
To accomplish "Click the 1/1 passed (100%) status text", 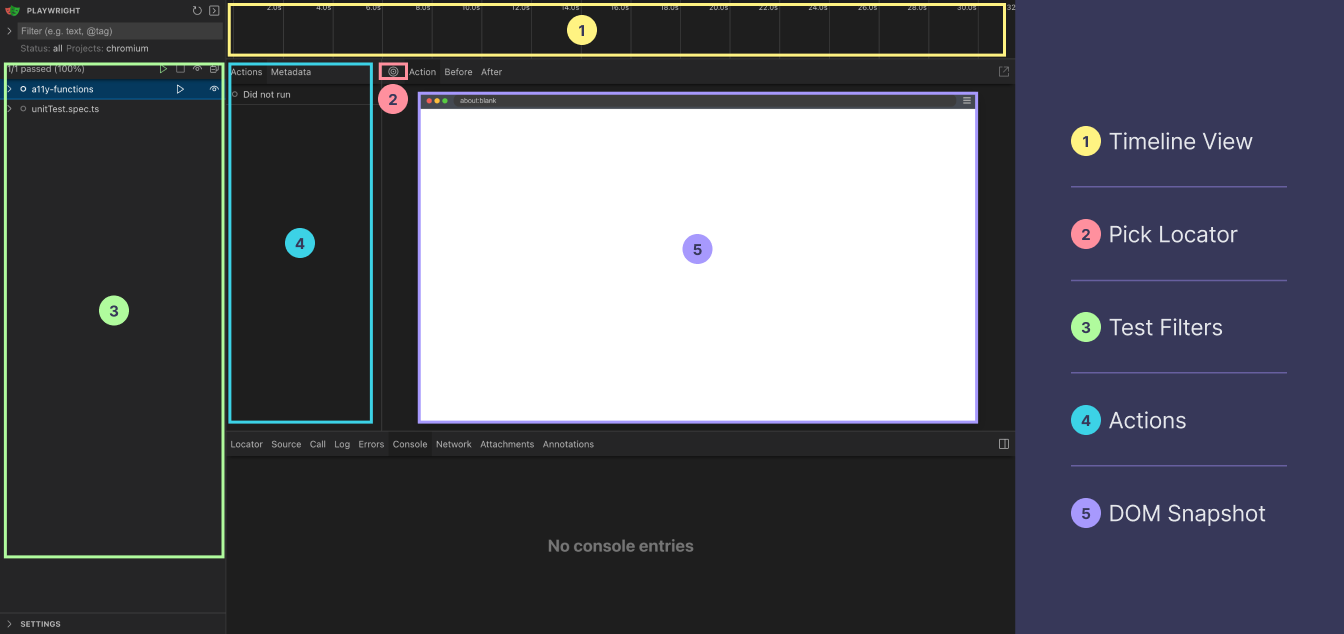I will (46, 69).
